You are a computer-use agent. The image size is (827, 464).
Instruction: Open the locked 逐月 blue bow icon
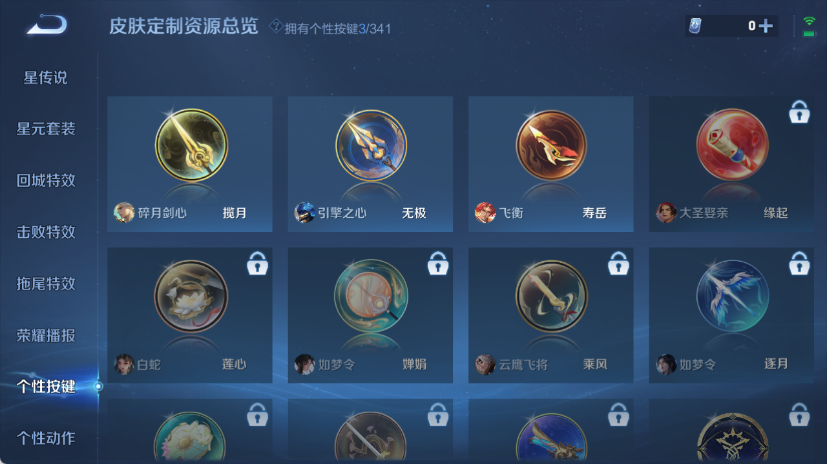pos(732,296)
